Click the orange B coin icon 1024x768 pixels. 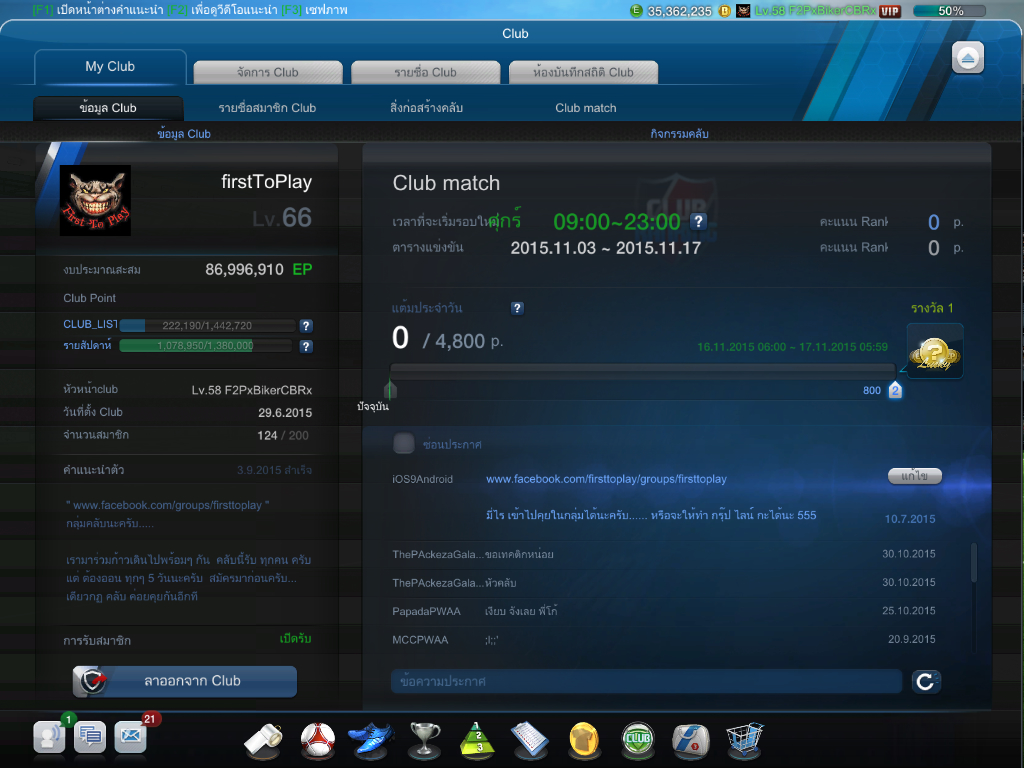point(724,10)
